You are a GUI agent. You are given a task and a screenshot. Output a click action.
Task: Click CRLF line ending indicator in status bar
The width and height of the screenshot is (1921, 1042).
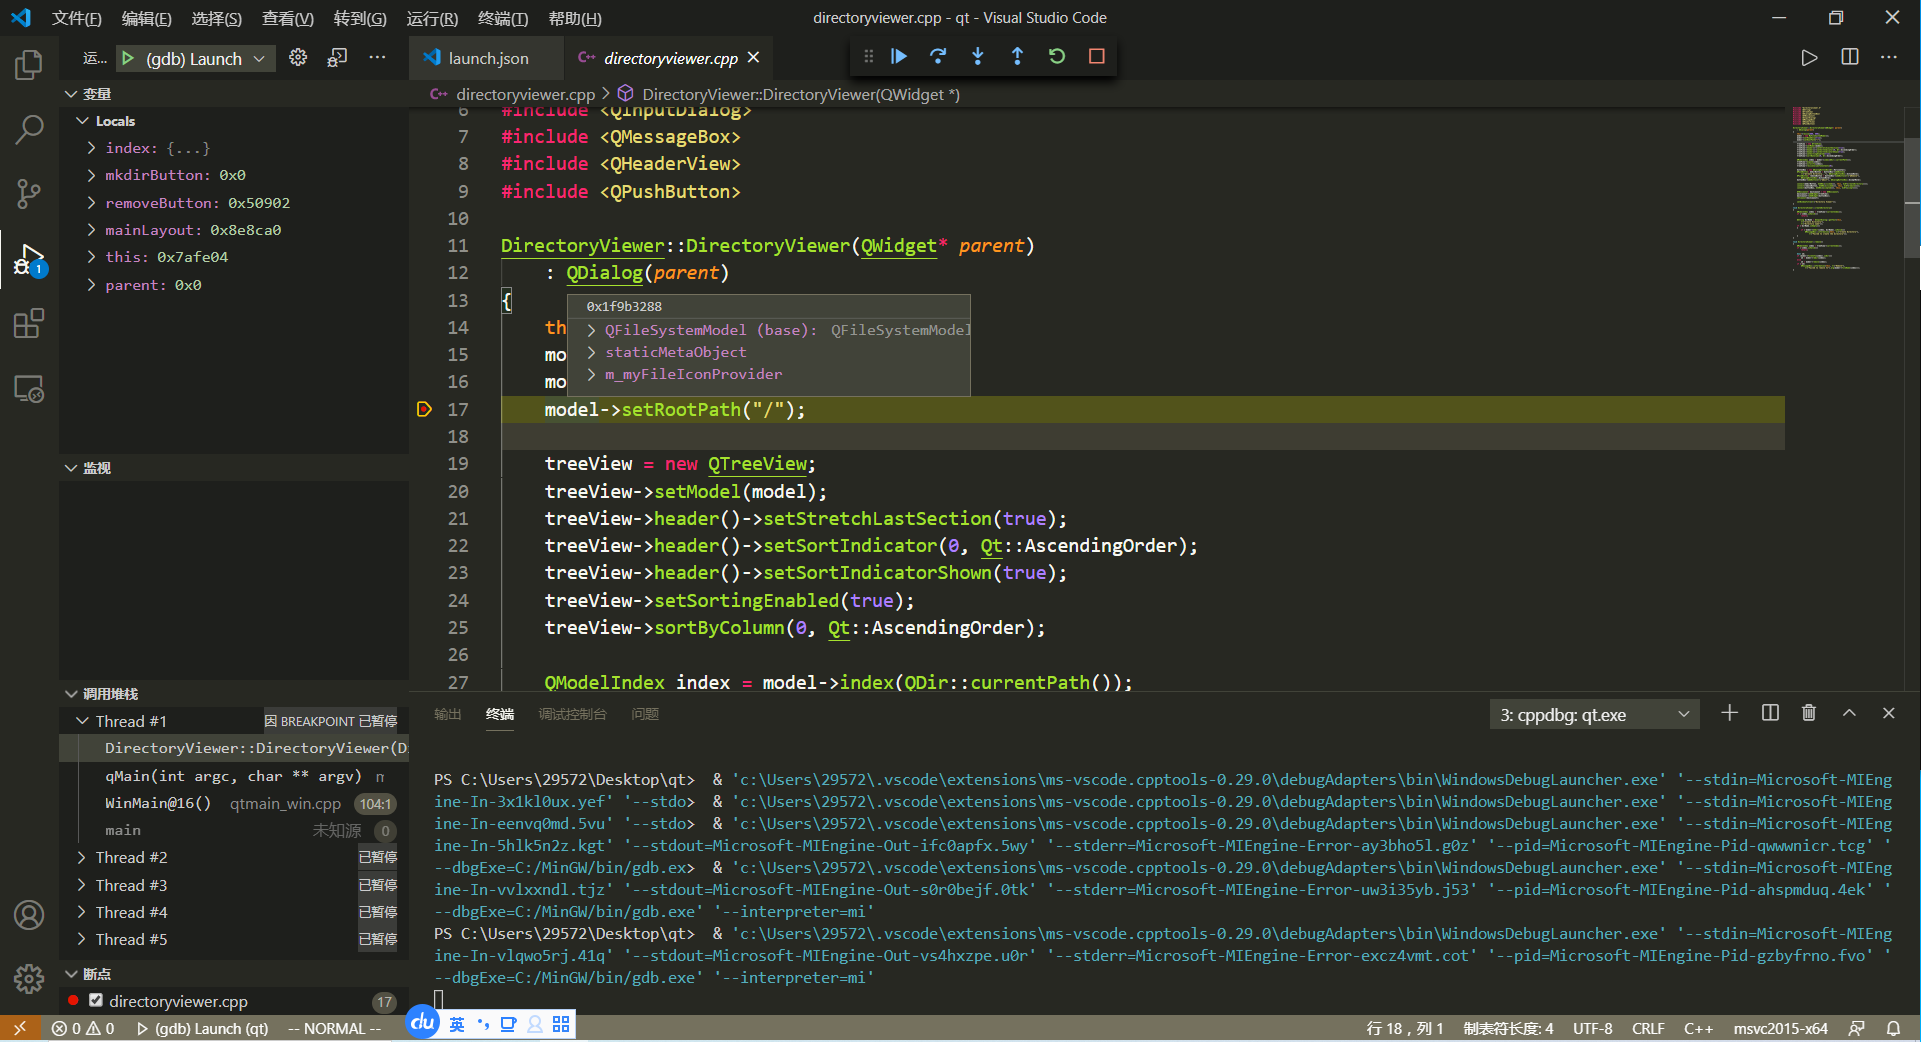1647,1028
